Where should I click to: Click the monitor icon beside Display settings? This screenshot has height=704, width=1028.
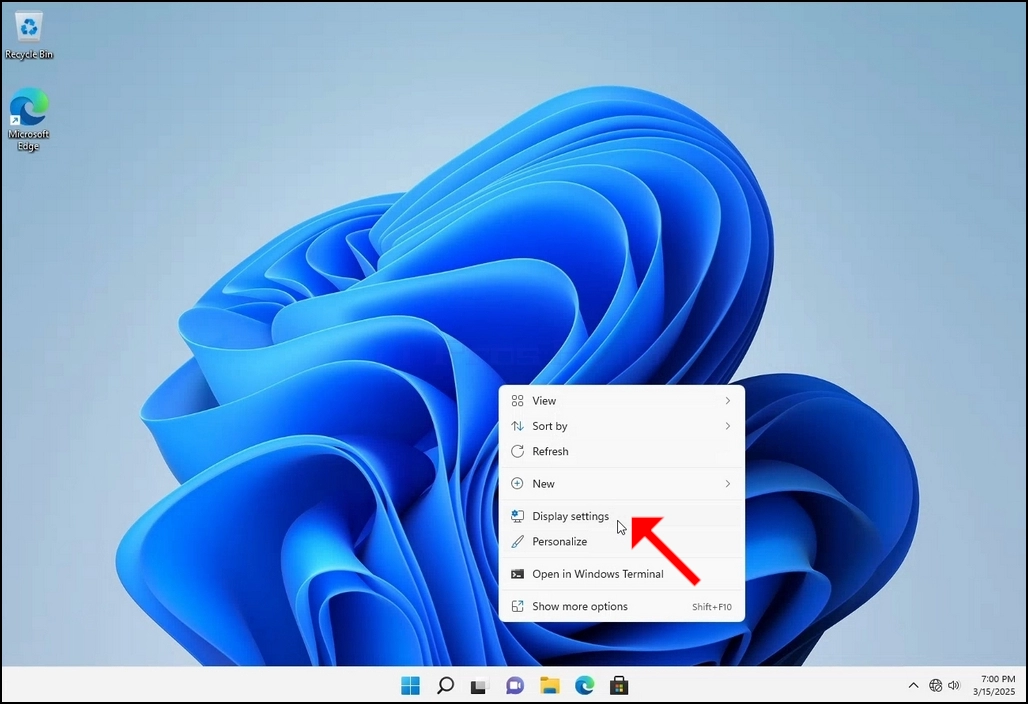[x=517, y=516]
